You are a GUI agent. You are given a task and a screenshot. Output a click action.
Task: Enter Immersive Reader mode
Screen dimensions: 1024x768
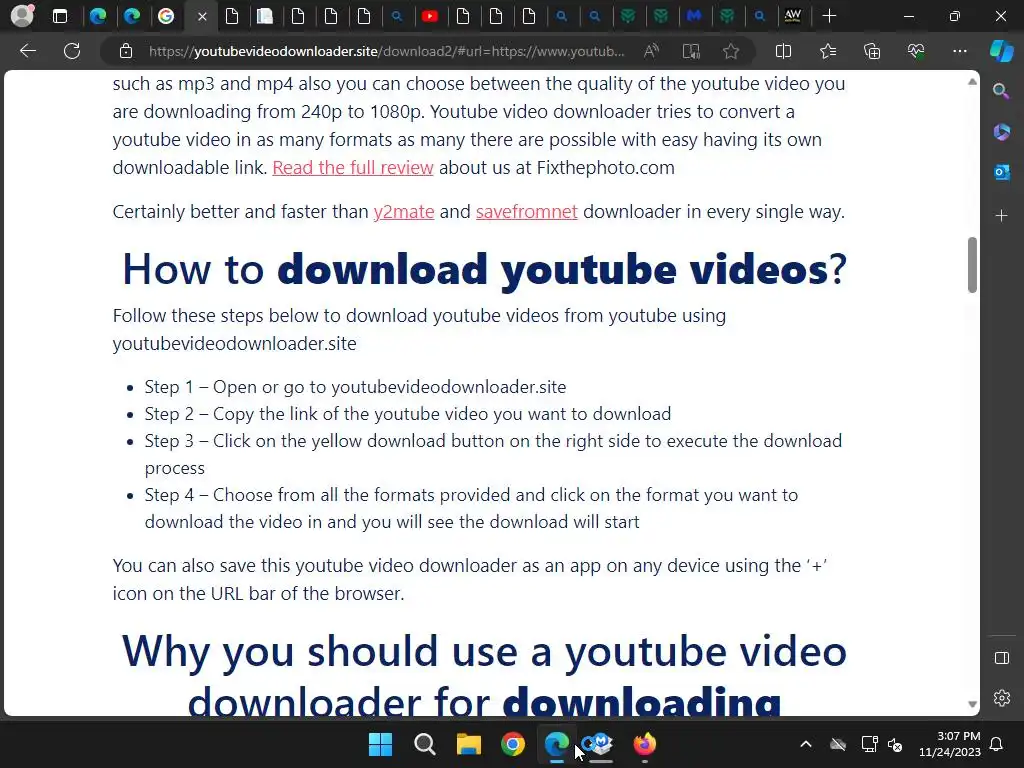[x=691, y=51]
